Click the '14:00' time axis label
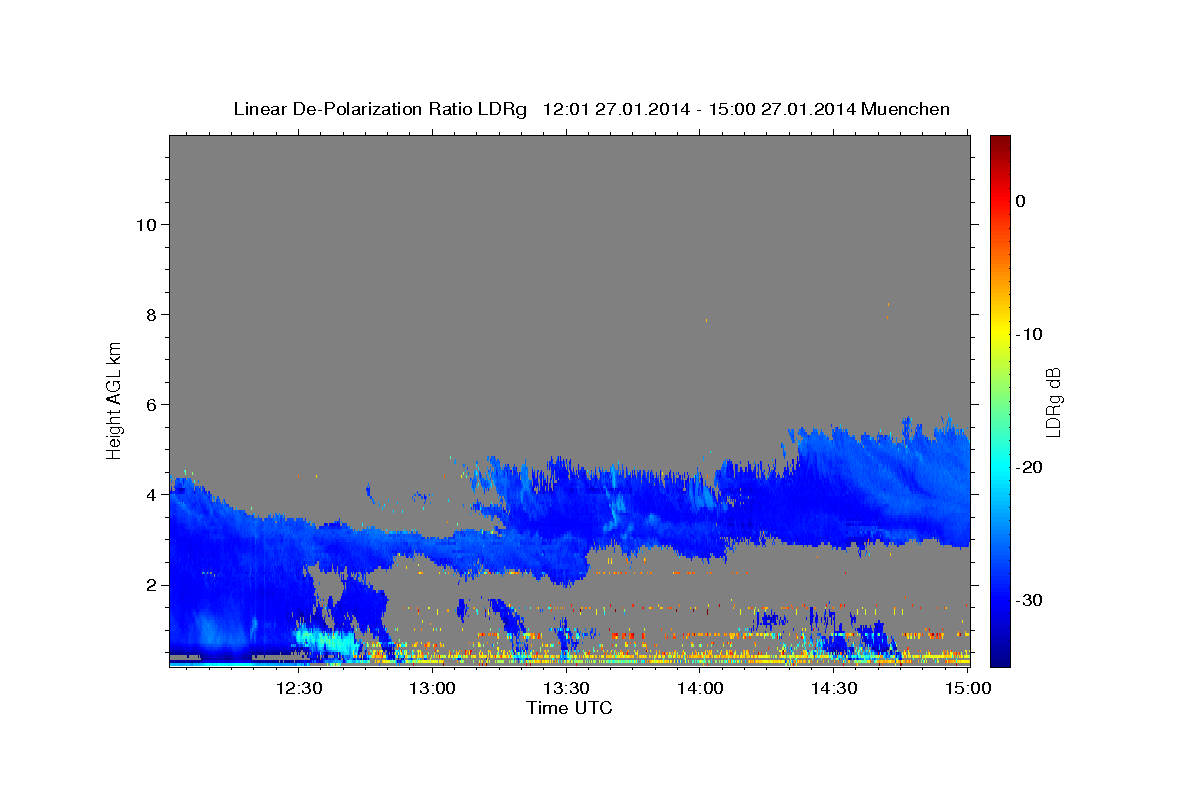The width and height of the screenshot is (1200, 800). (x=700, y=688)
